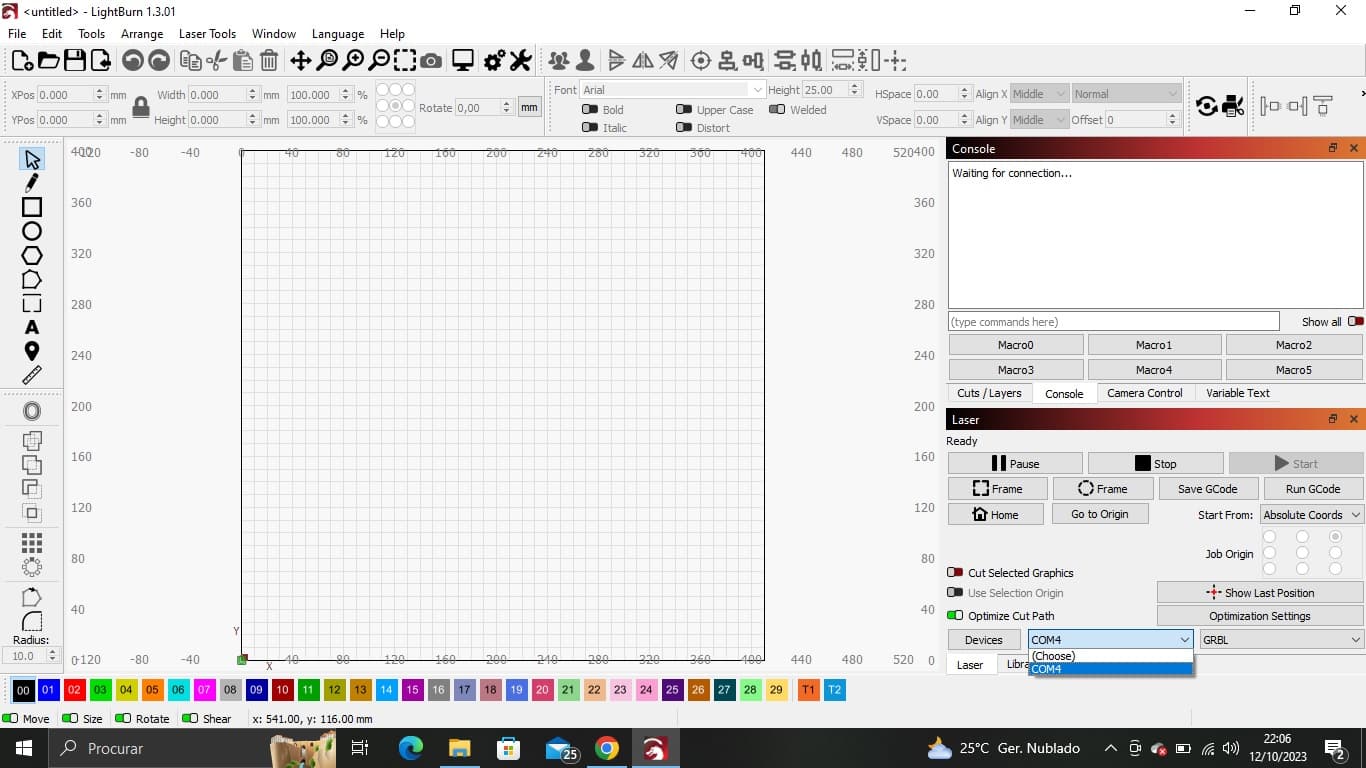
Task: Click the Camera capture toolbar icon
Action: click(x=431, y=61)
